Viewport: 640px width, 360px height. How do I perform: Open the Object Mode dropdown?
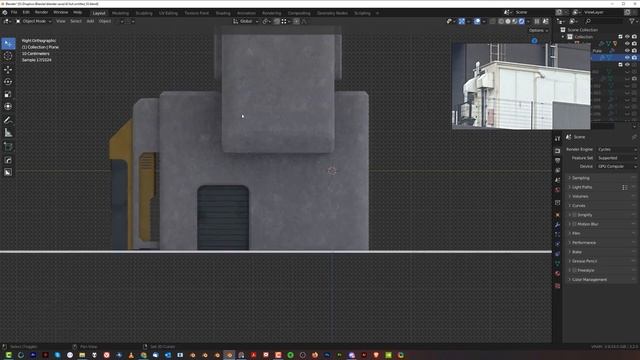33,21
